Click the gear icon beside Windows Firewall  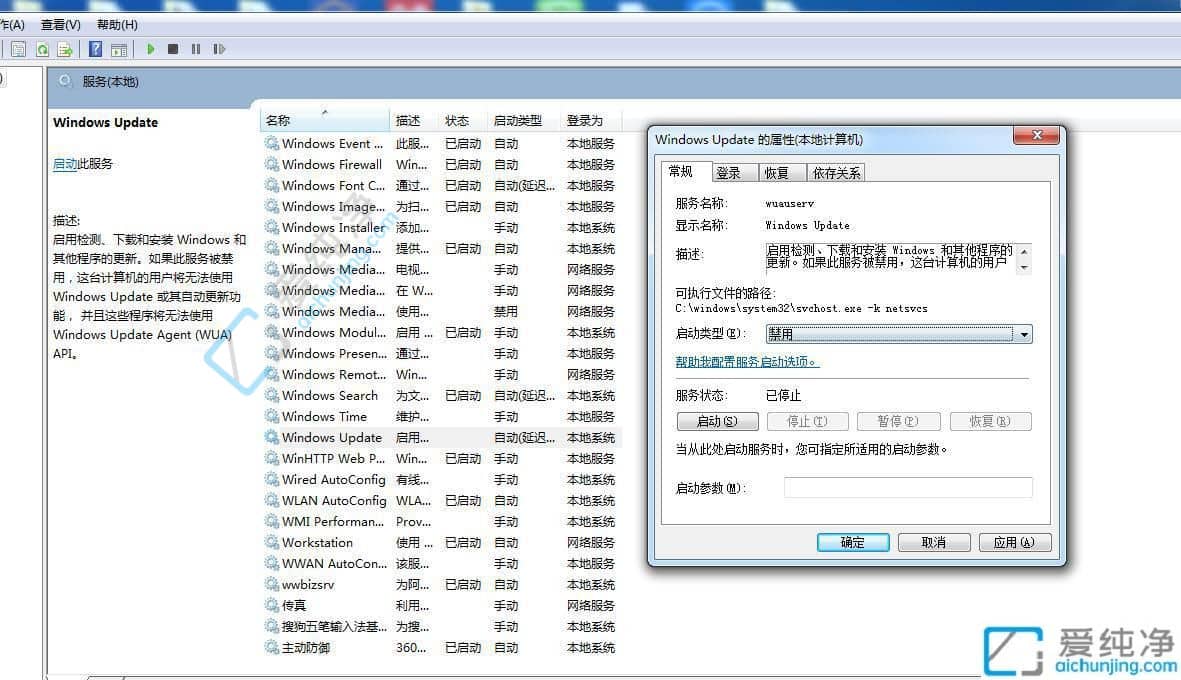[x=271, y=164]
